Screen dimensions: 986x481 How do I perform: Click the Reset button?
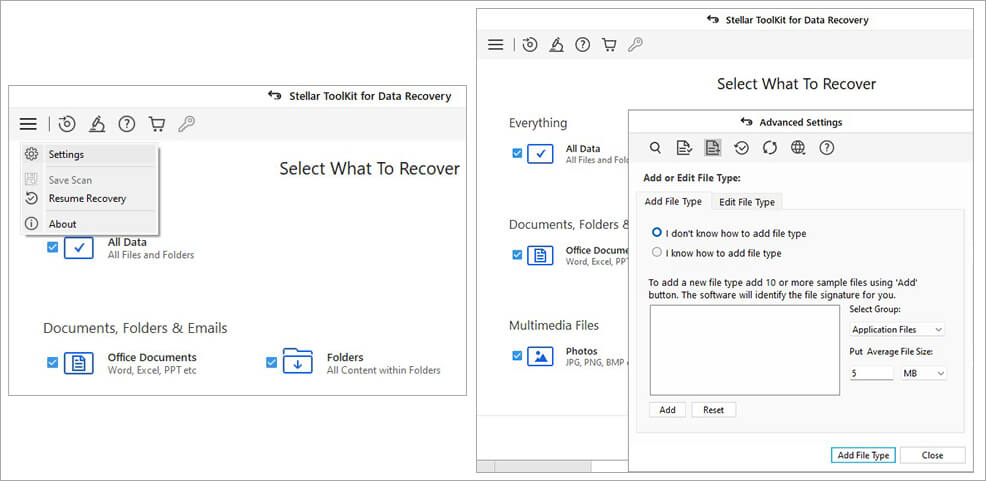click(x=713, y=410)
